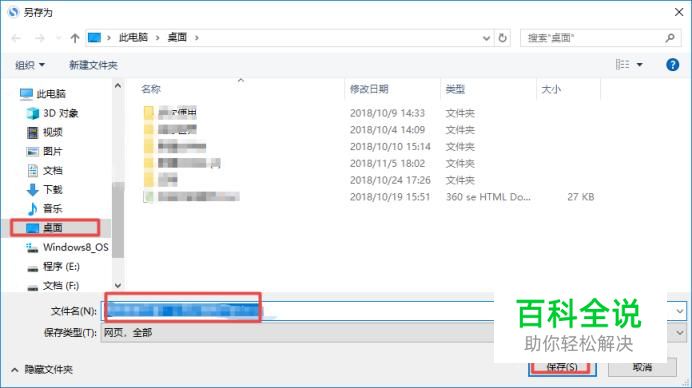
Task: Open help with the question mark
Action: [x=672, y=65]
